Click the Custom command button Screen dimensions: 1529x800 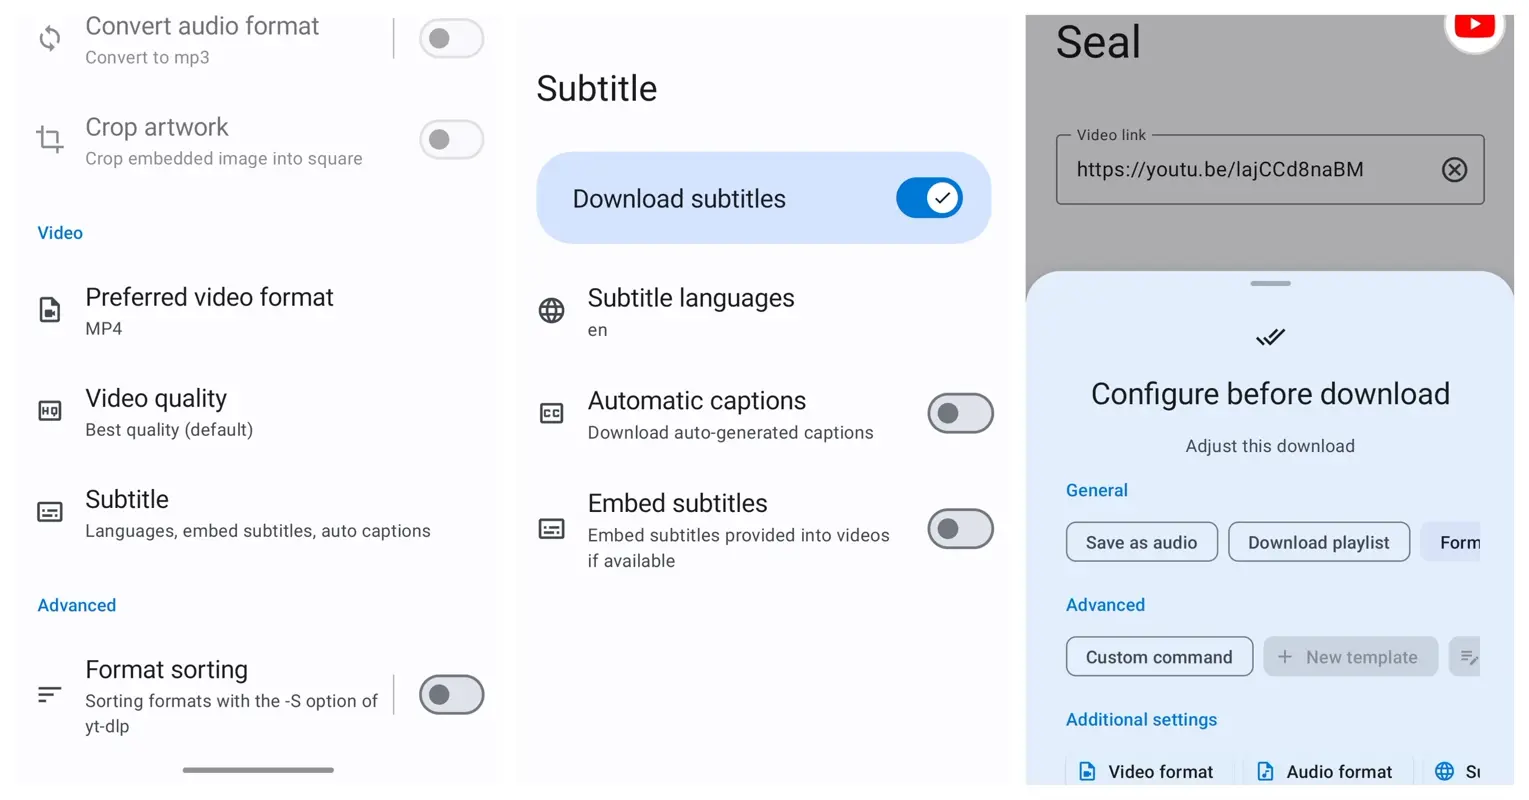[1159, 656]
